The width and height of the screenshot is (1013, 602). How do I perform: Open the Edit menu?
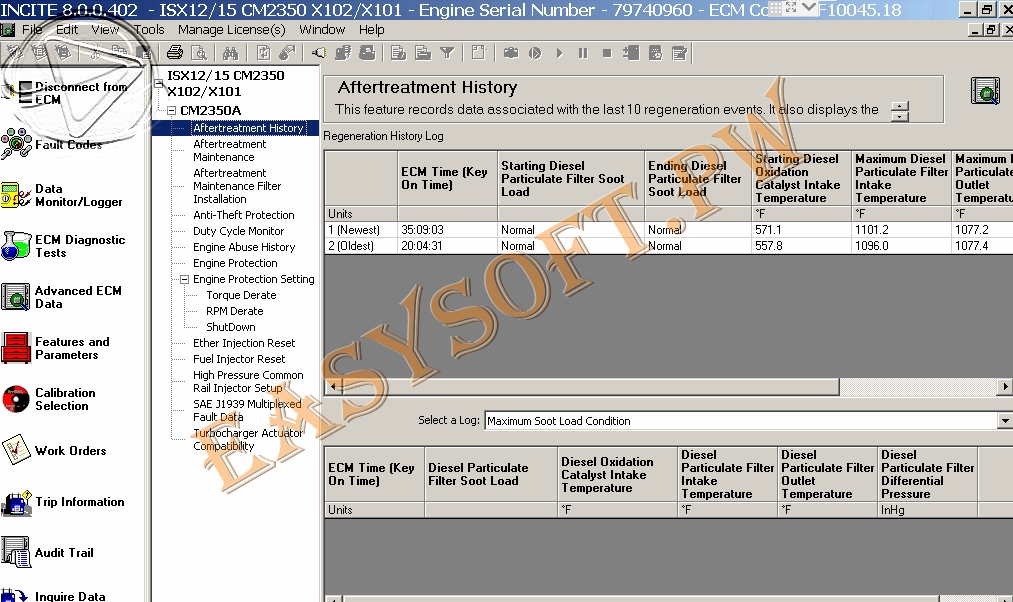click(x=67, y=30)
